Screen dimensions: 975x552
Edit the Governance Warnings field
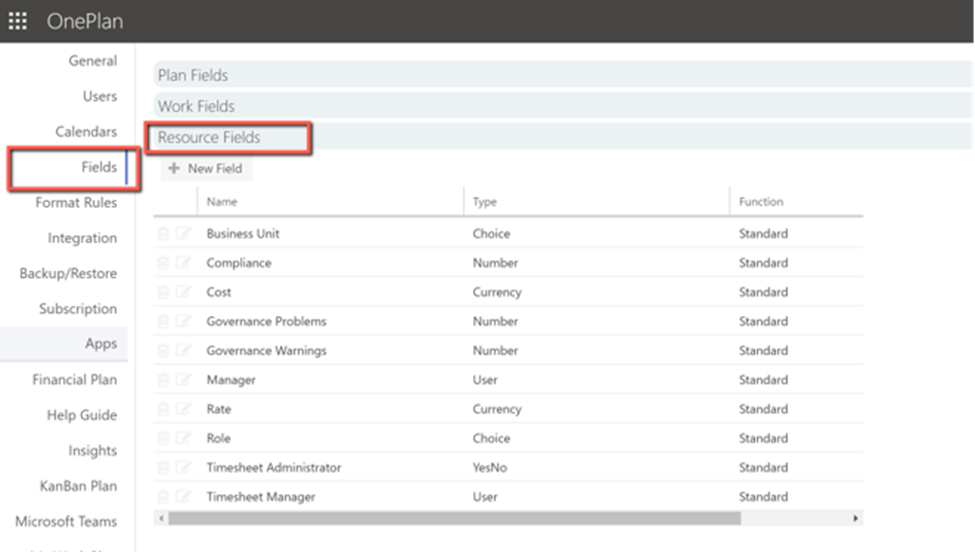tap(183, 350)
